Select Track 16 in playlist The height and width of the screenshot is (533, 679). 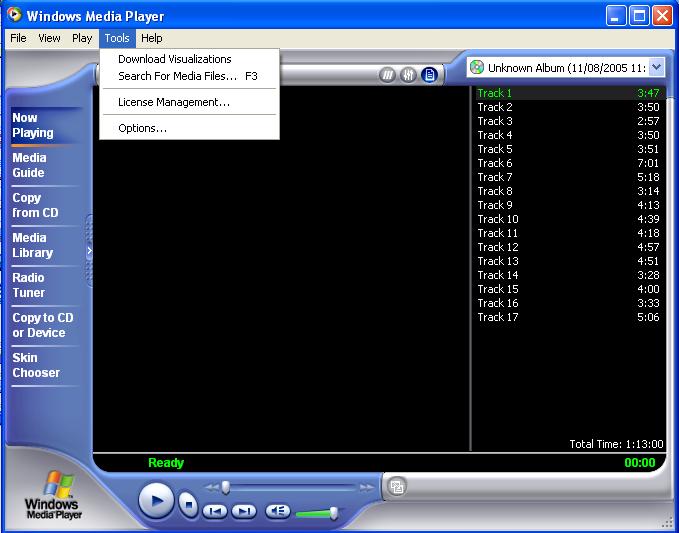569,303
